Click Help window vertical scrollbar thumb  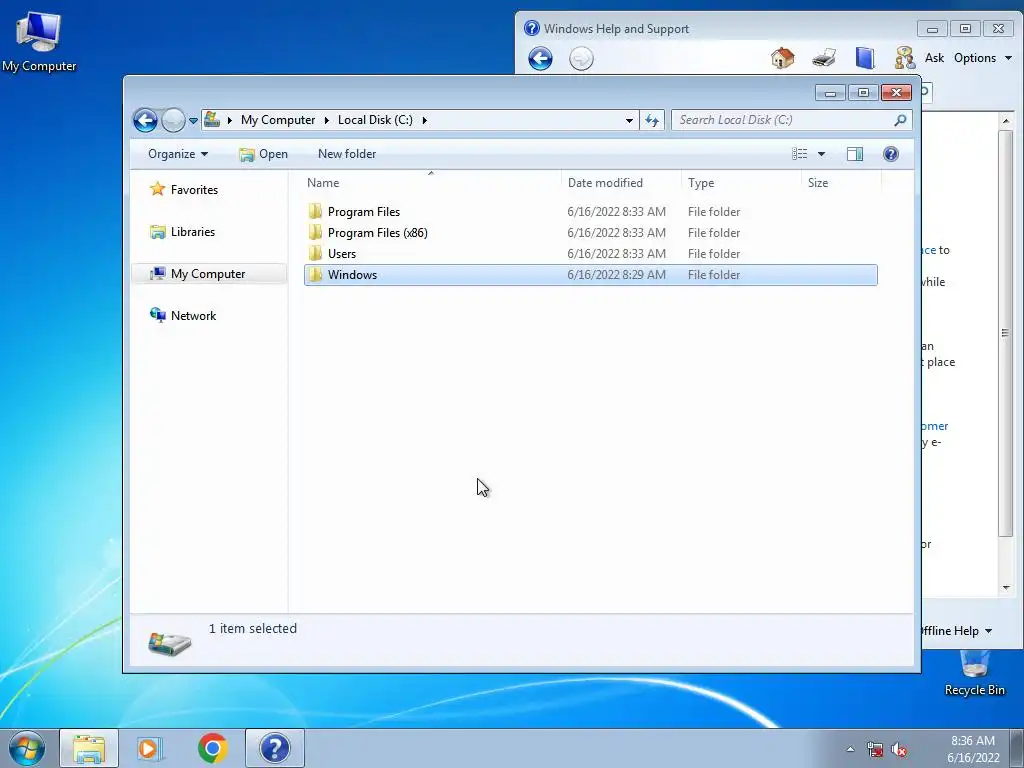pyautogui.click(x=1005, y=333)
